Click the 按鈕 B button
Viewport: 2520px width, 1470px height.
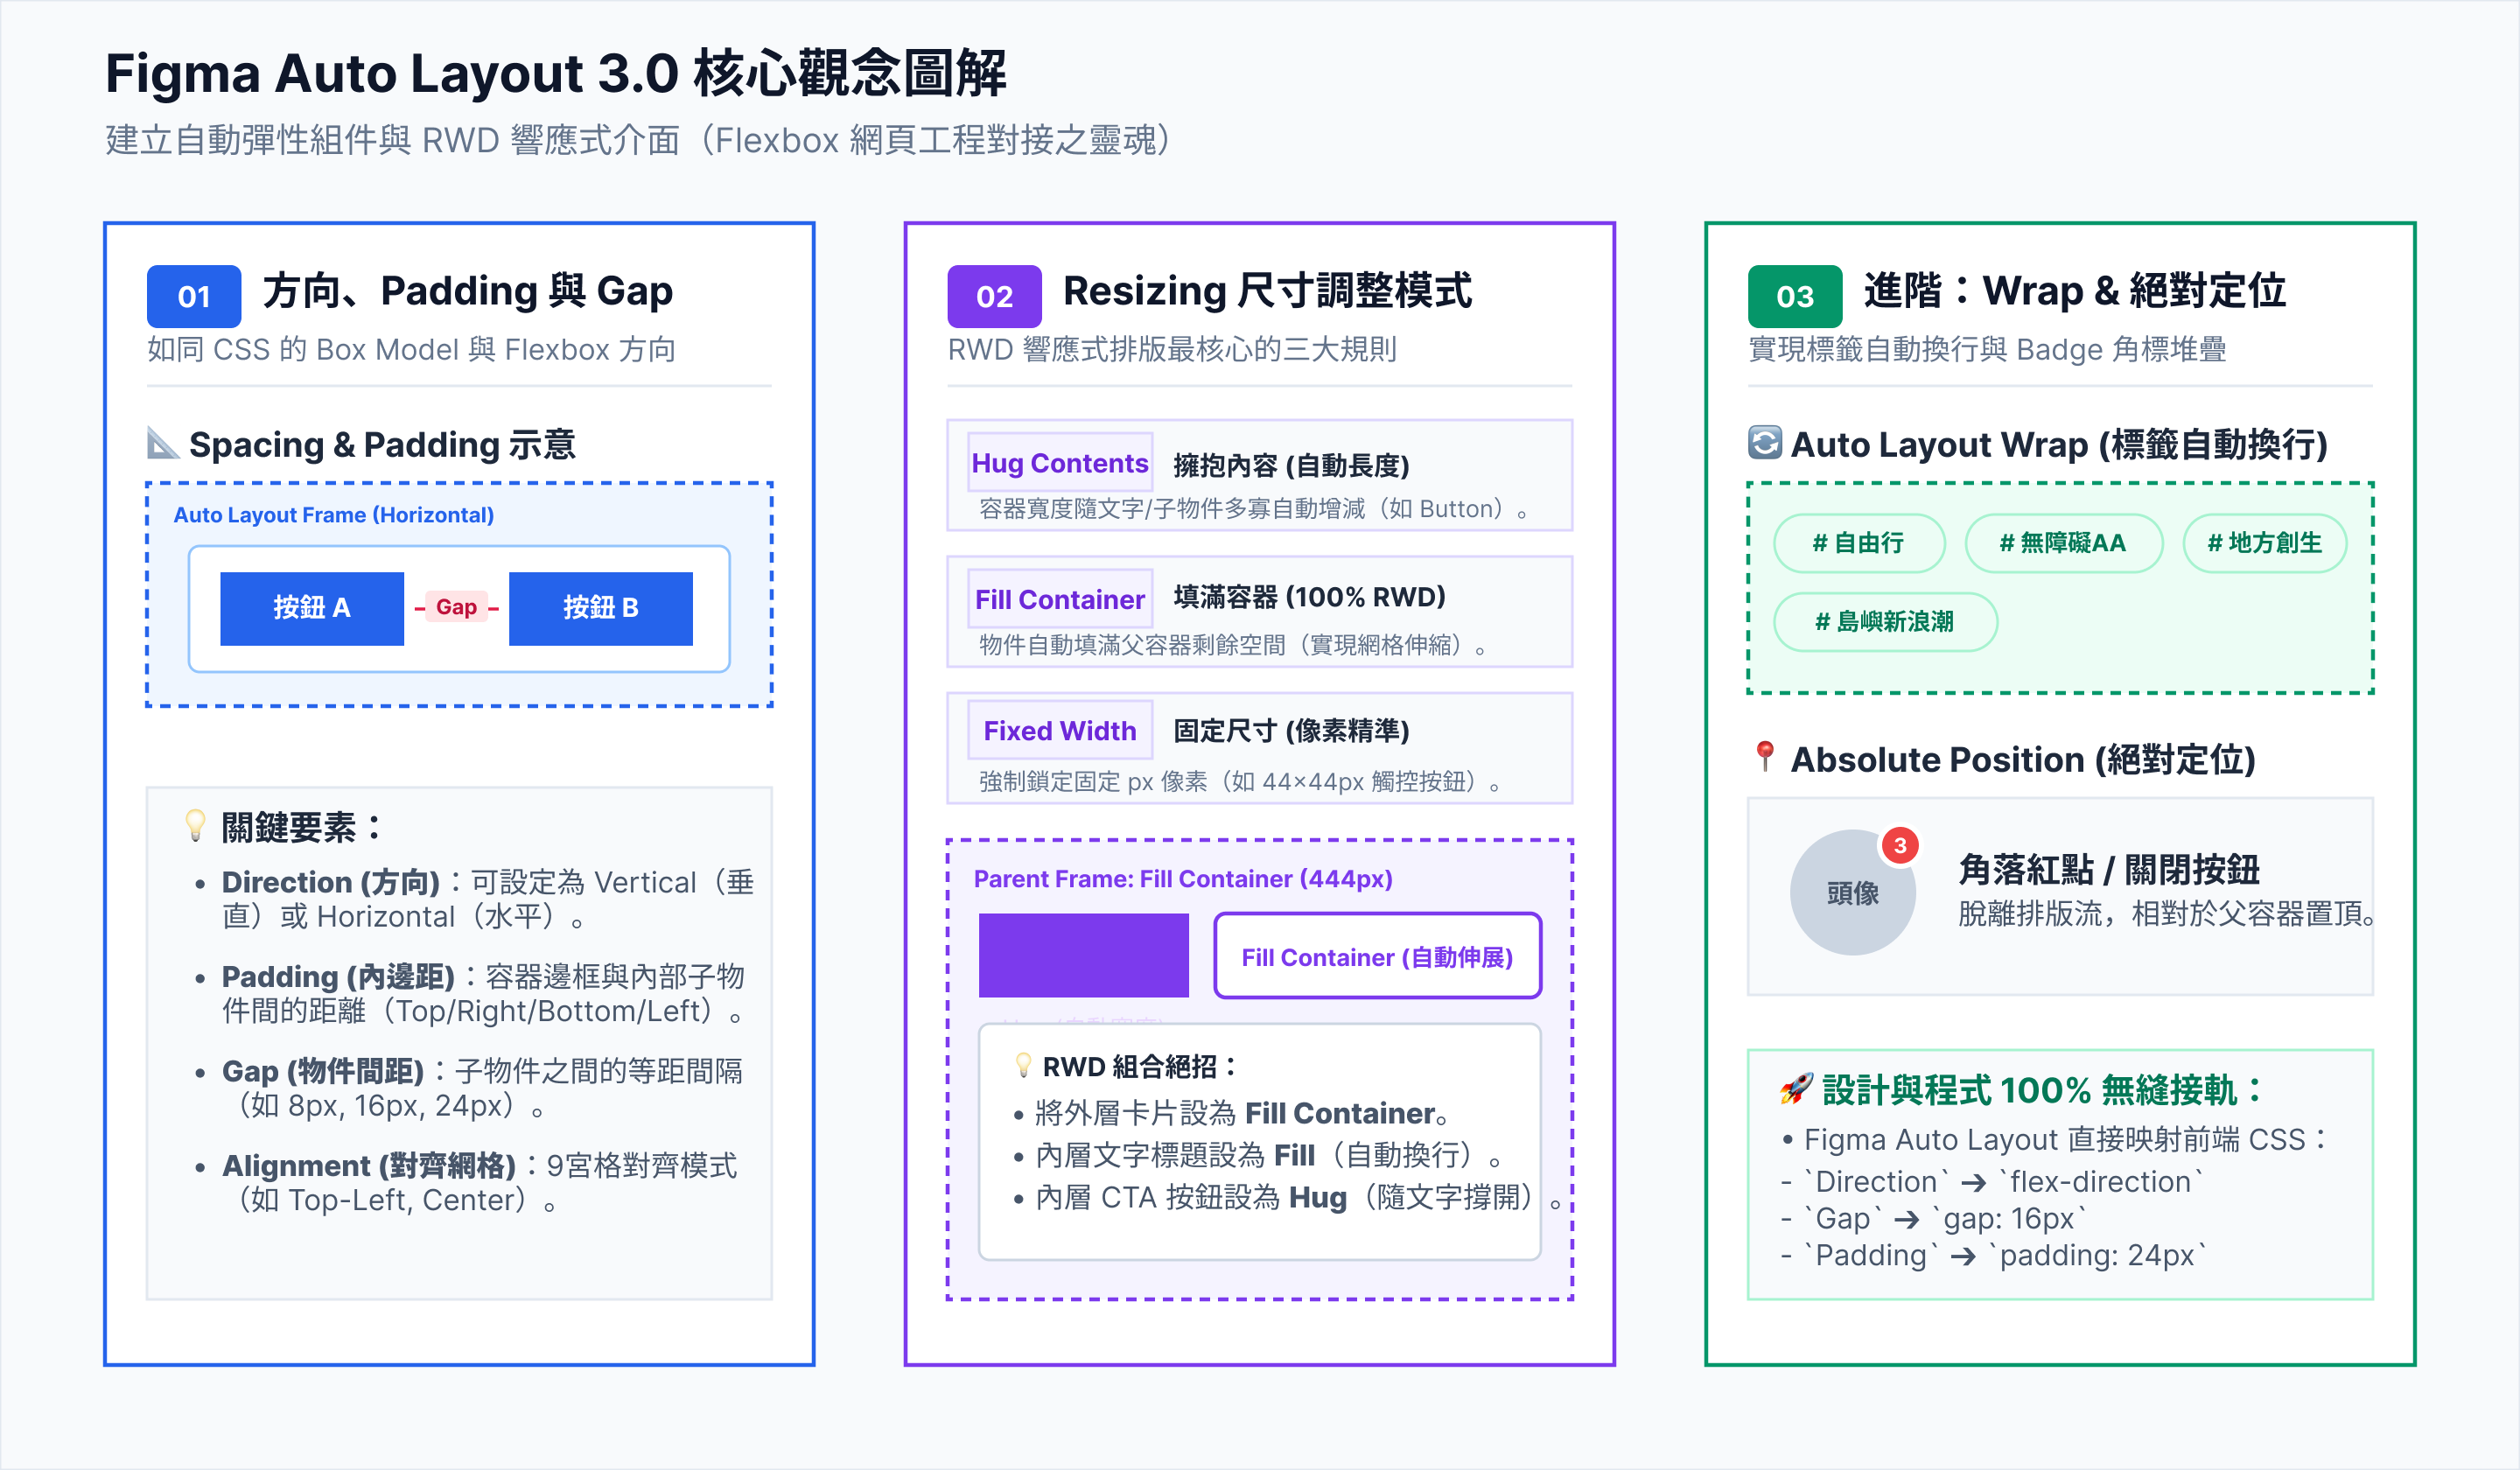pyautogui.click(x=601, y=608)
